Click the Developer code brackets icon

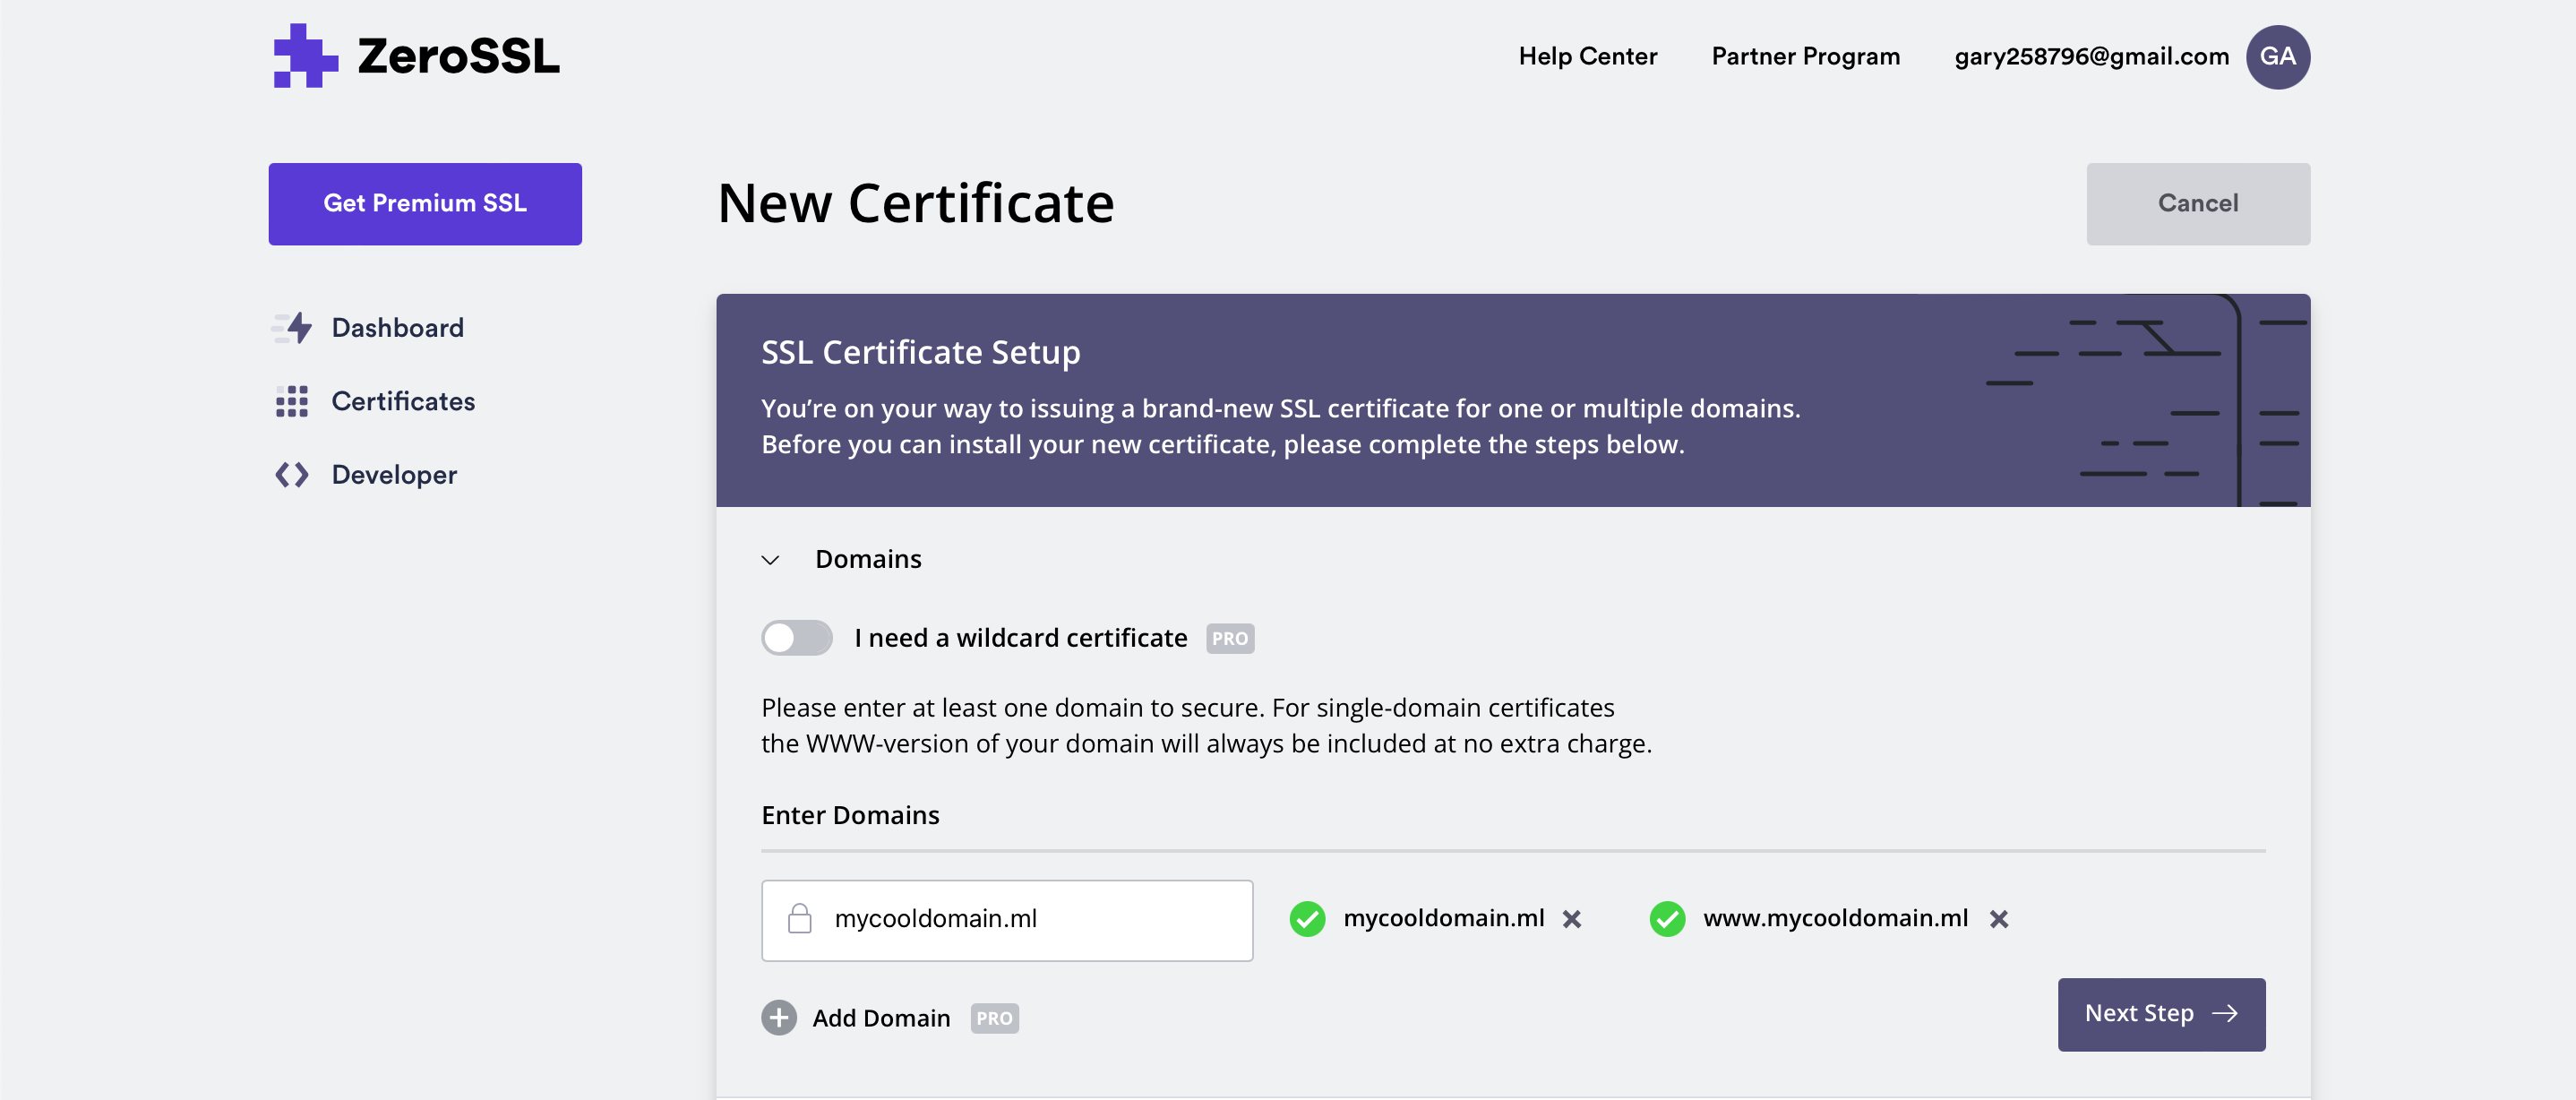pyautogui.click(x=292, y=475)
